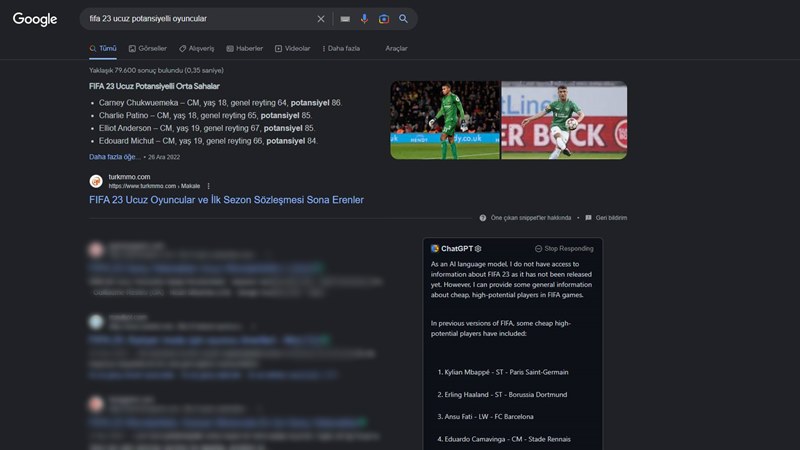Click the turkmmo.com Makale URL text
800x450 pixels.
(154, 186)
